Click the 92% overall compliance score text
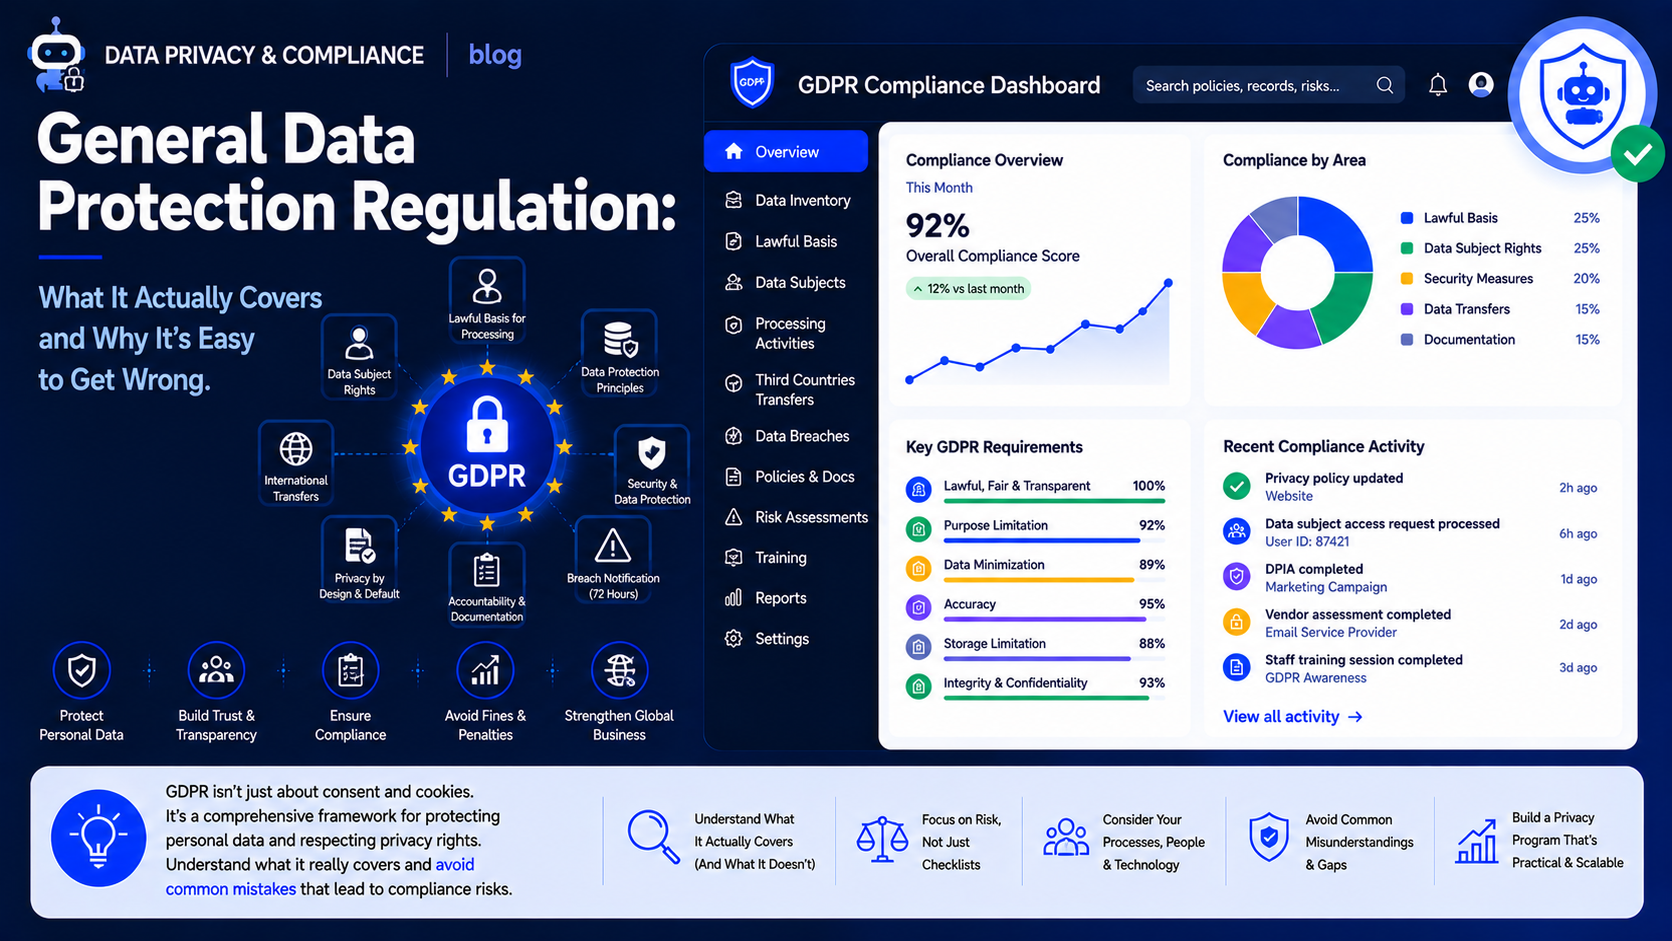Viewport: 1672px width, 941px height. tap(937, 225)
